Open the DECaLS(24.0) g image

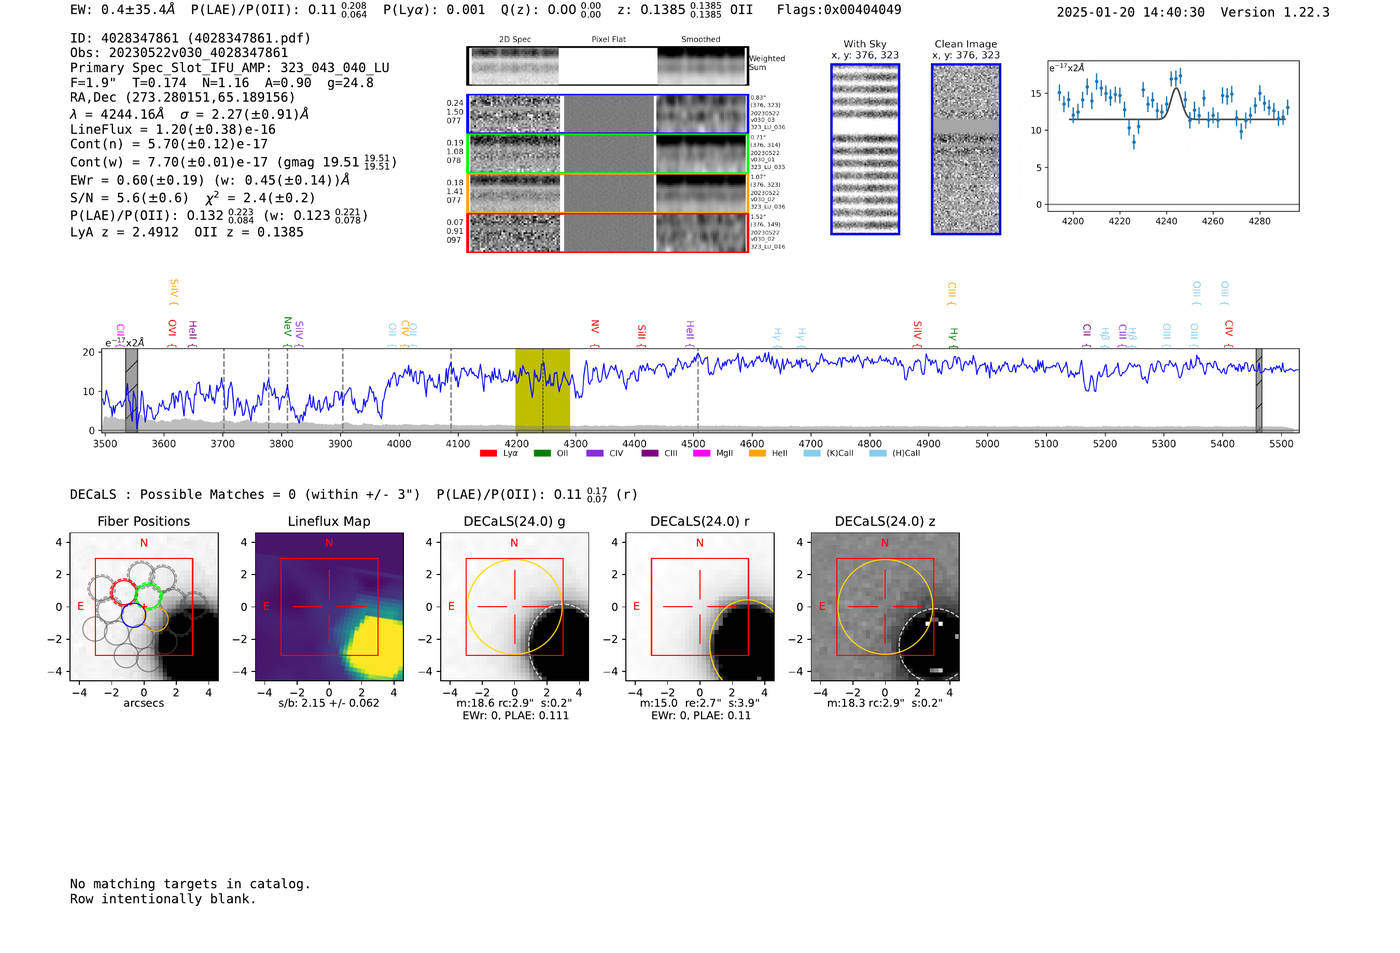(514, 607)
